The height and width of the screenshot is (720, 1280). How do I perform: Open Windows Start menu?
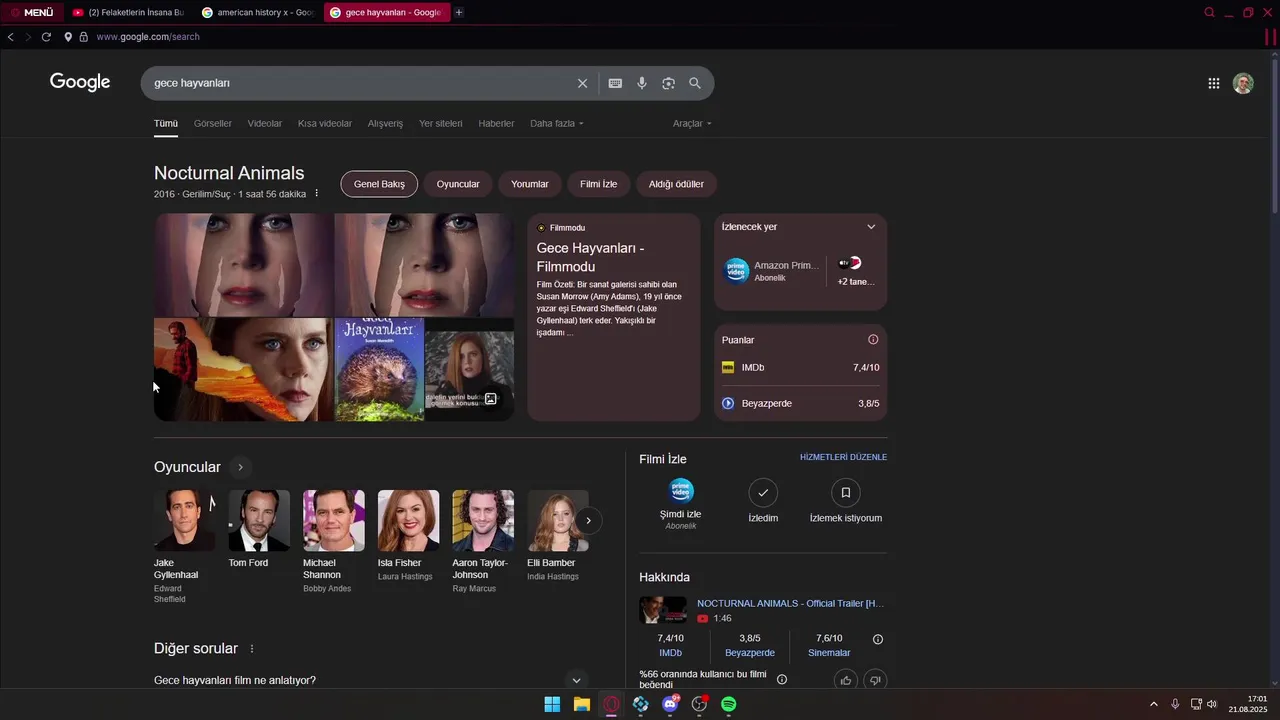click(552, 704)
